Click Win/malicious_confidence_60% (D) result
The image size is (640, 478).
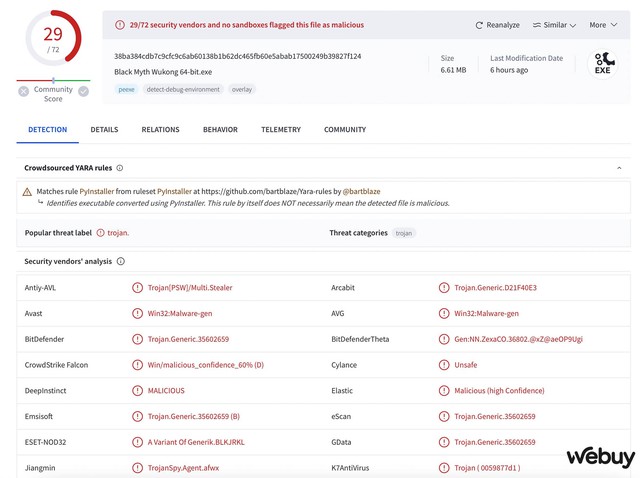(206, 365)
